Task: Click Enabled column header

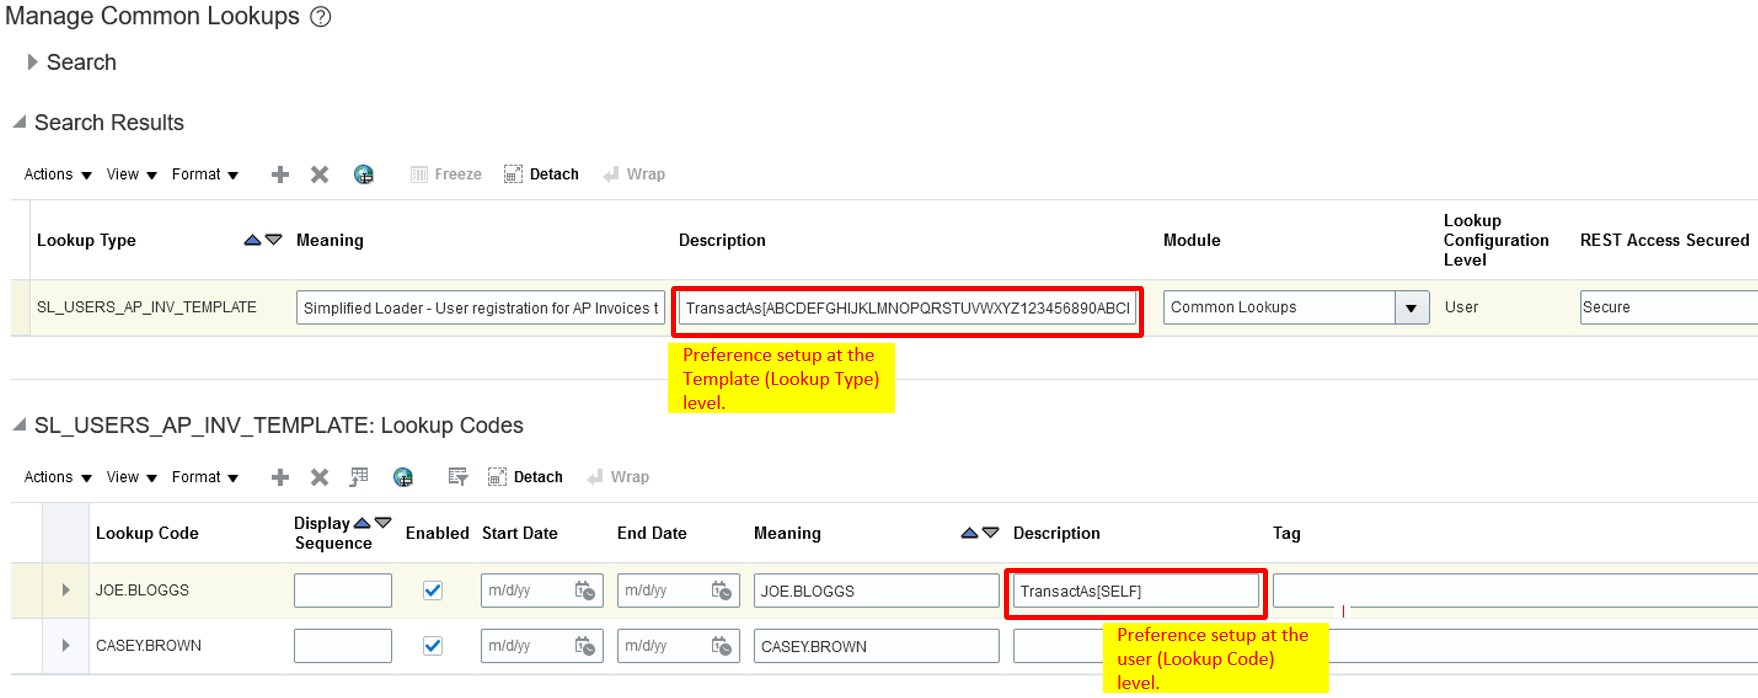Action: [x=437, y=533]
